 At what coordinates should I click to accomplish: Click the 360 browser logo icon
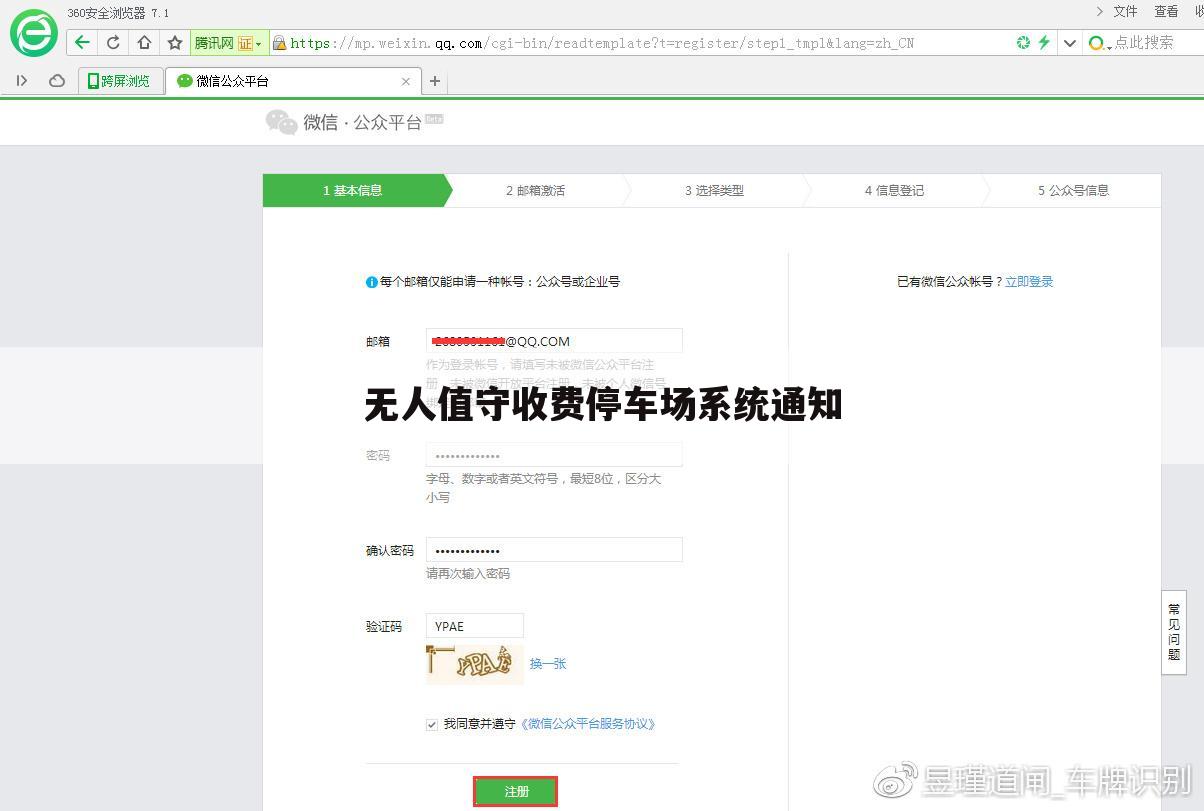35,32
